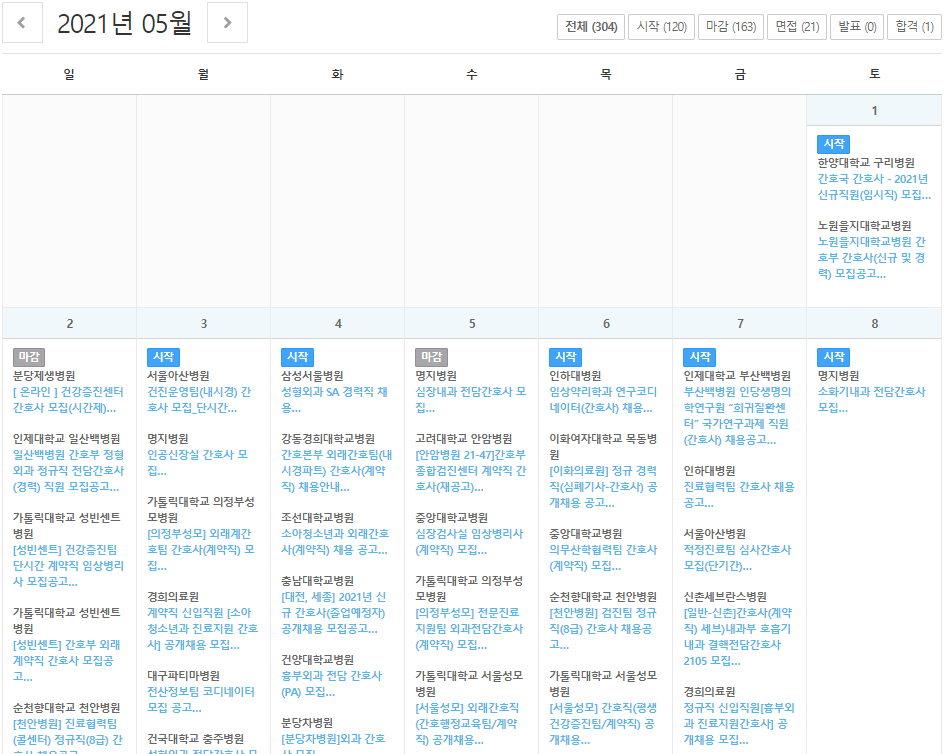Click the 시작 badge on May 3

pos(163,357)
